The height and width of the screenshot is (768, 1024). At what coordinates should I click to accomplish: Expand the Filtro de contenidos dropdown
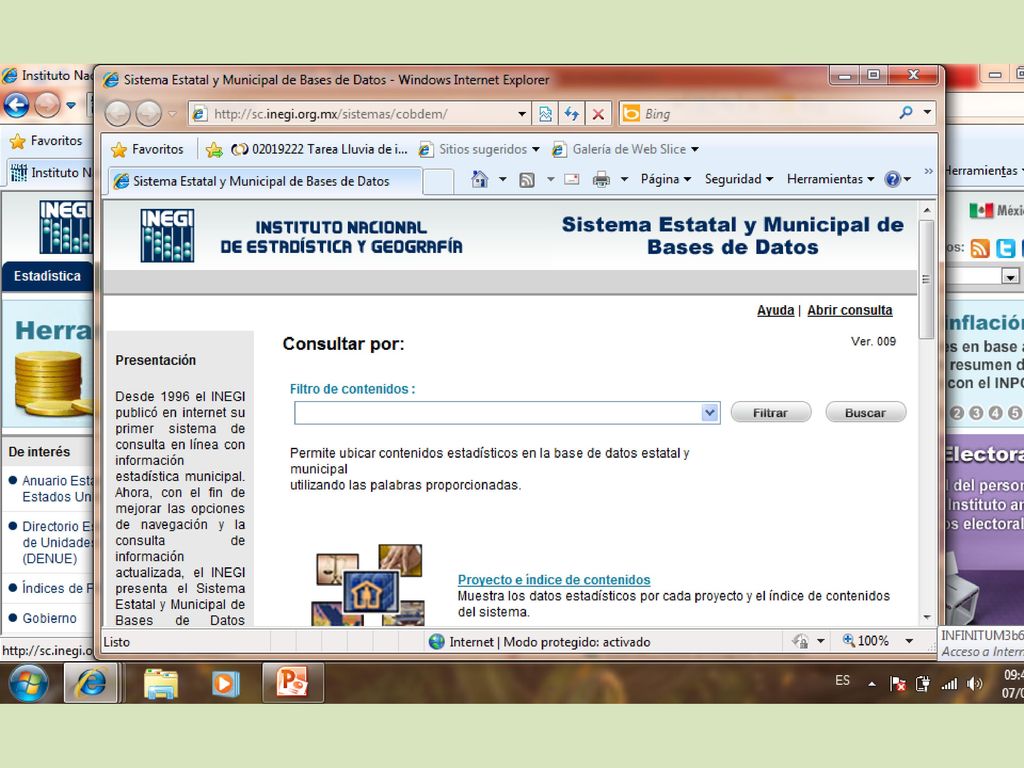coord(710,413)
